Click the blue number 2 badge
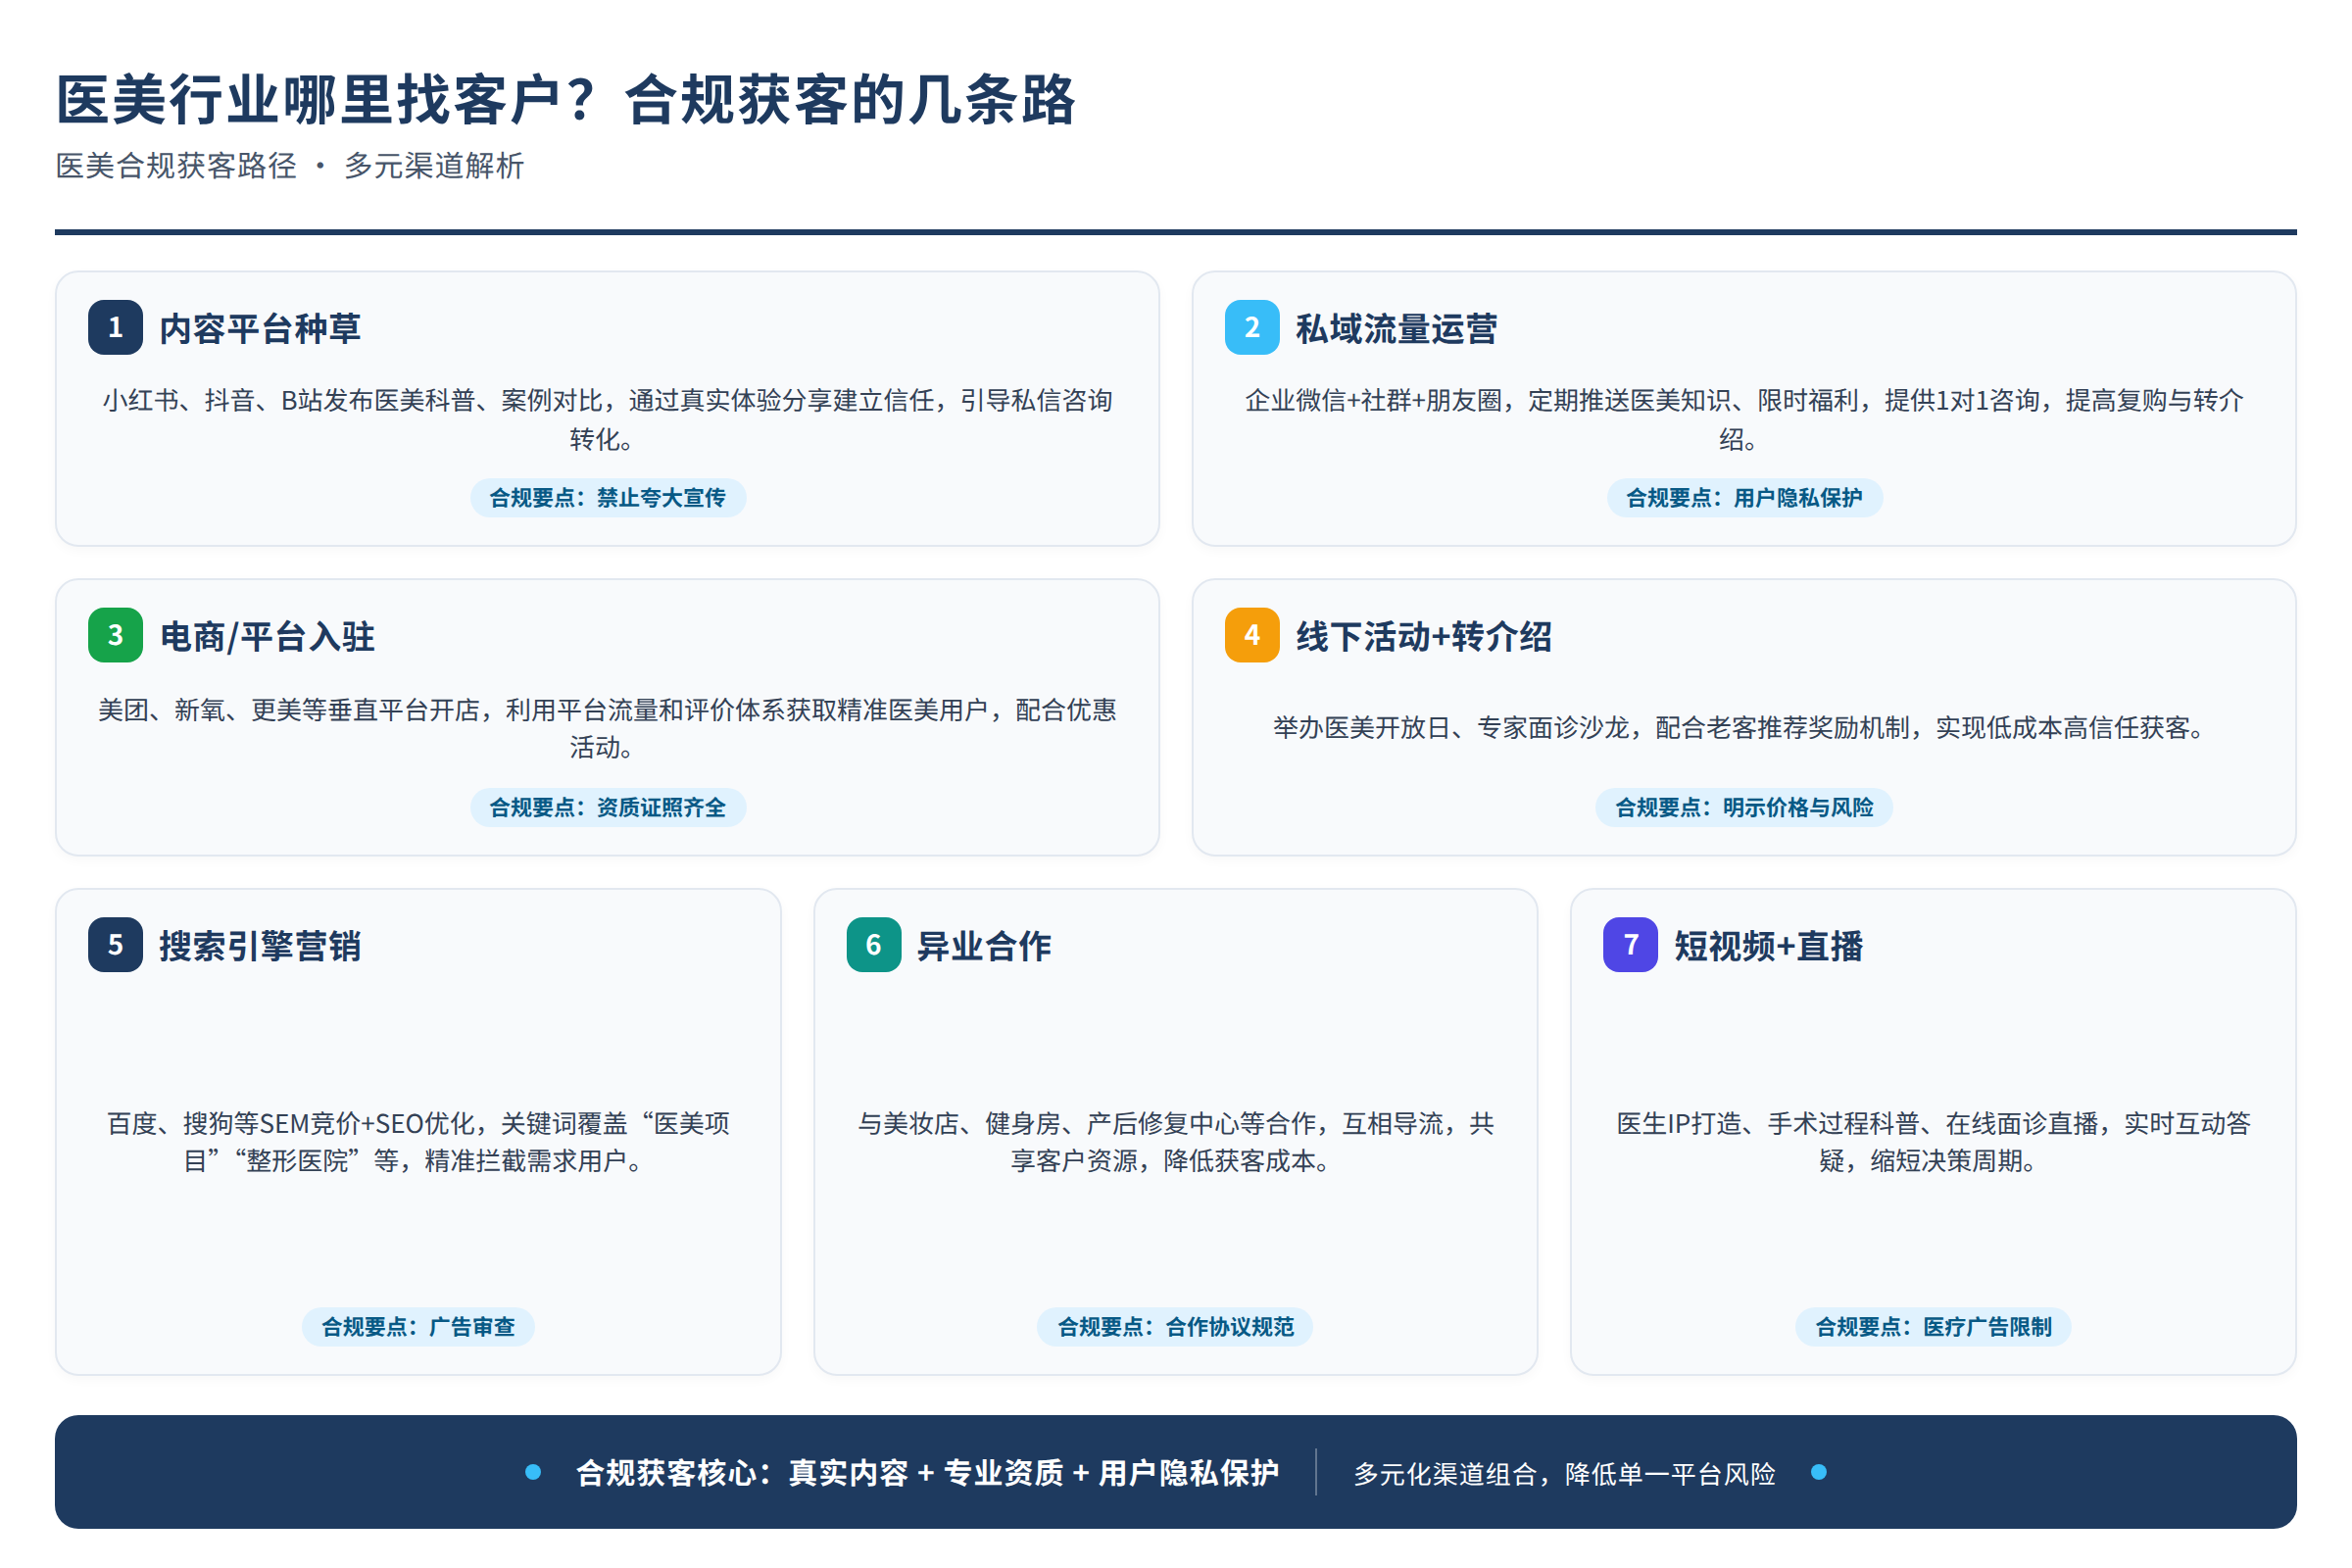Image resolution: width=2352 pixels, height=1568 pixels. tap(1252, 327)
